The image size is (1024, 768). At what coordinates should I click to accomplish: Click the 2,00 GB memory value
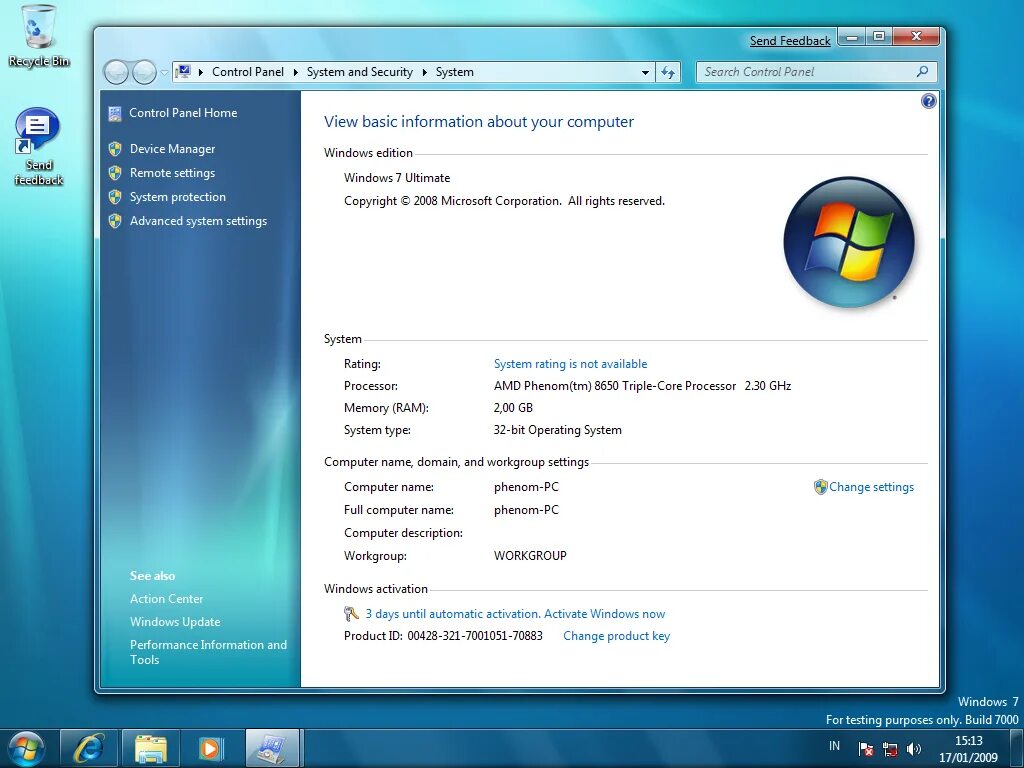coord(513,408)
